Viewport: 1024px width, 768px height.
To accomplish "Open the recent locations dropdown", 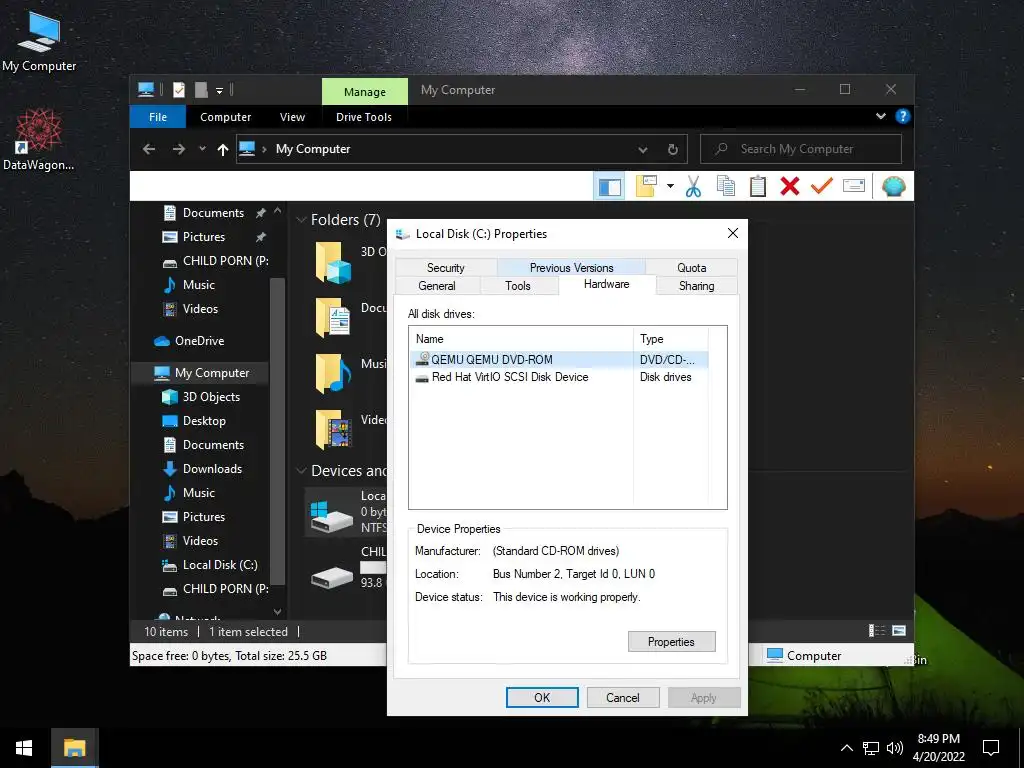I will [202, 149].
